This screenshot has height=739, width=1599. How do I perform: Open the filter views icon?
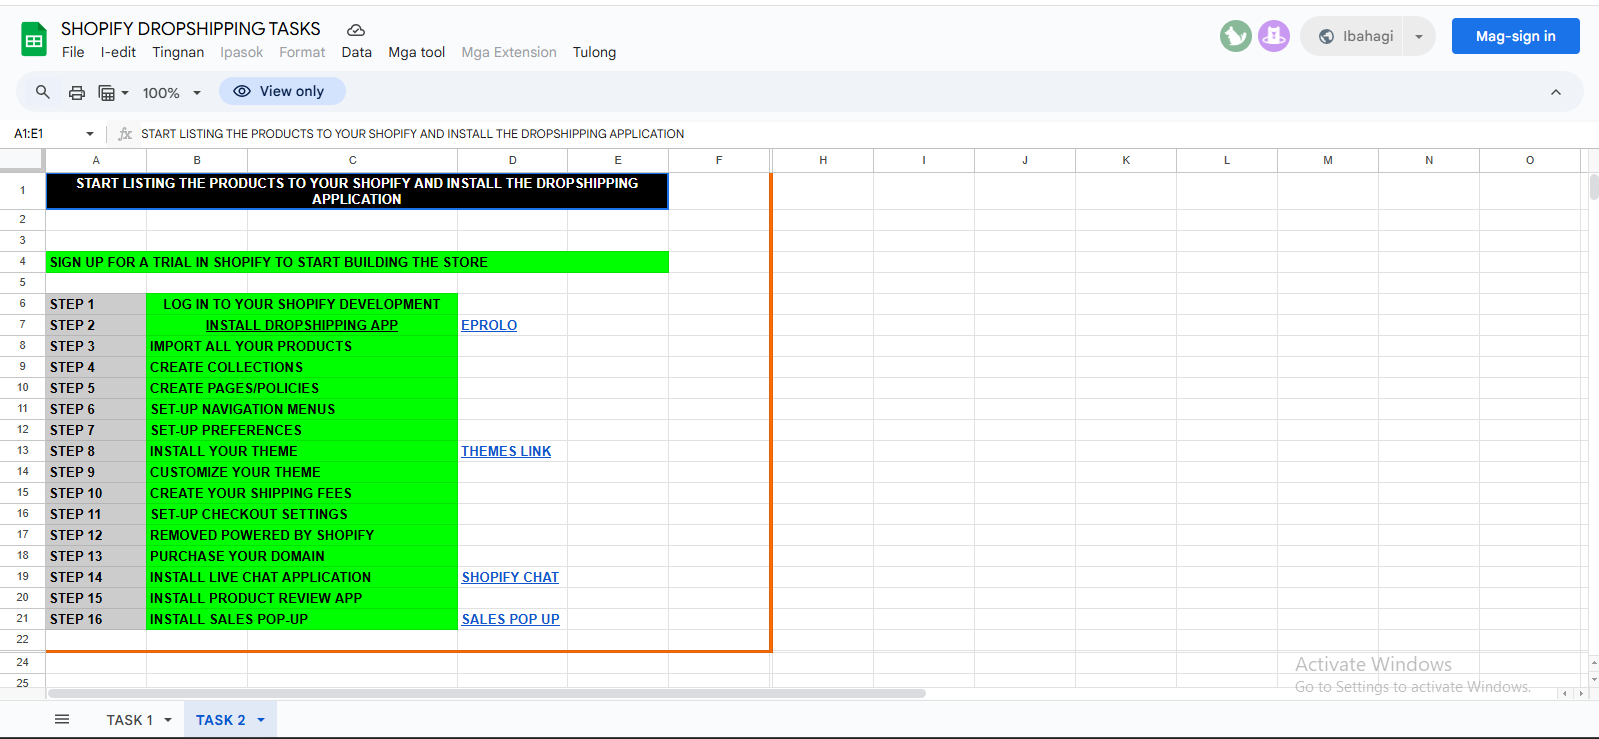[107, 93]
